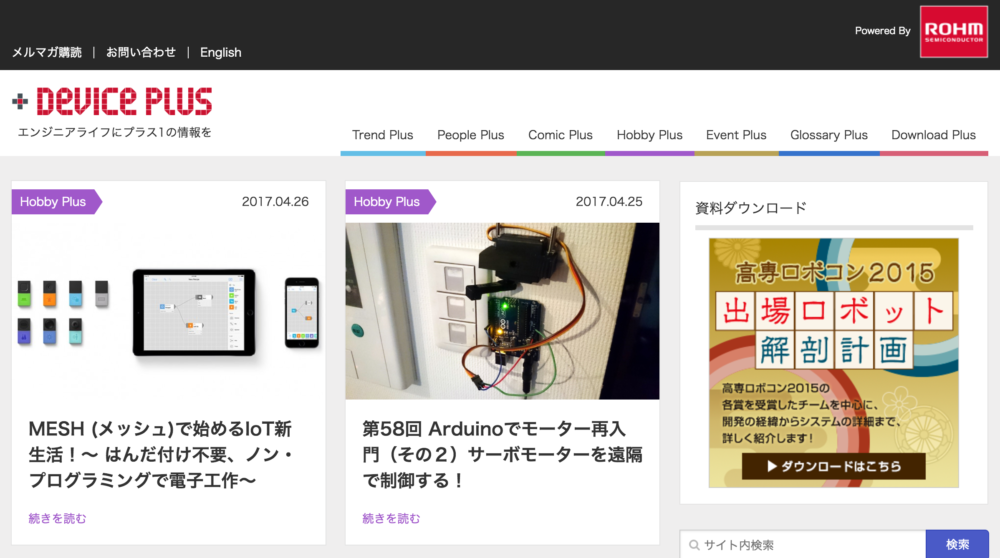
Task: Open the Hobby Plus menu in navigation
Action: pos(649,135)
